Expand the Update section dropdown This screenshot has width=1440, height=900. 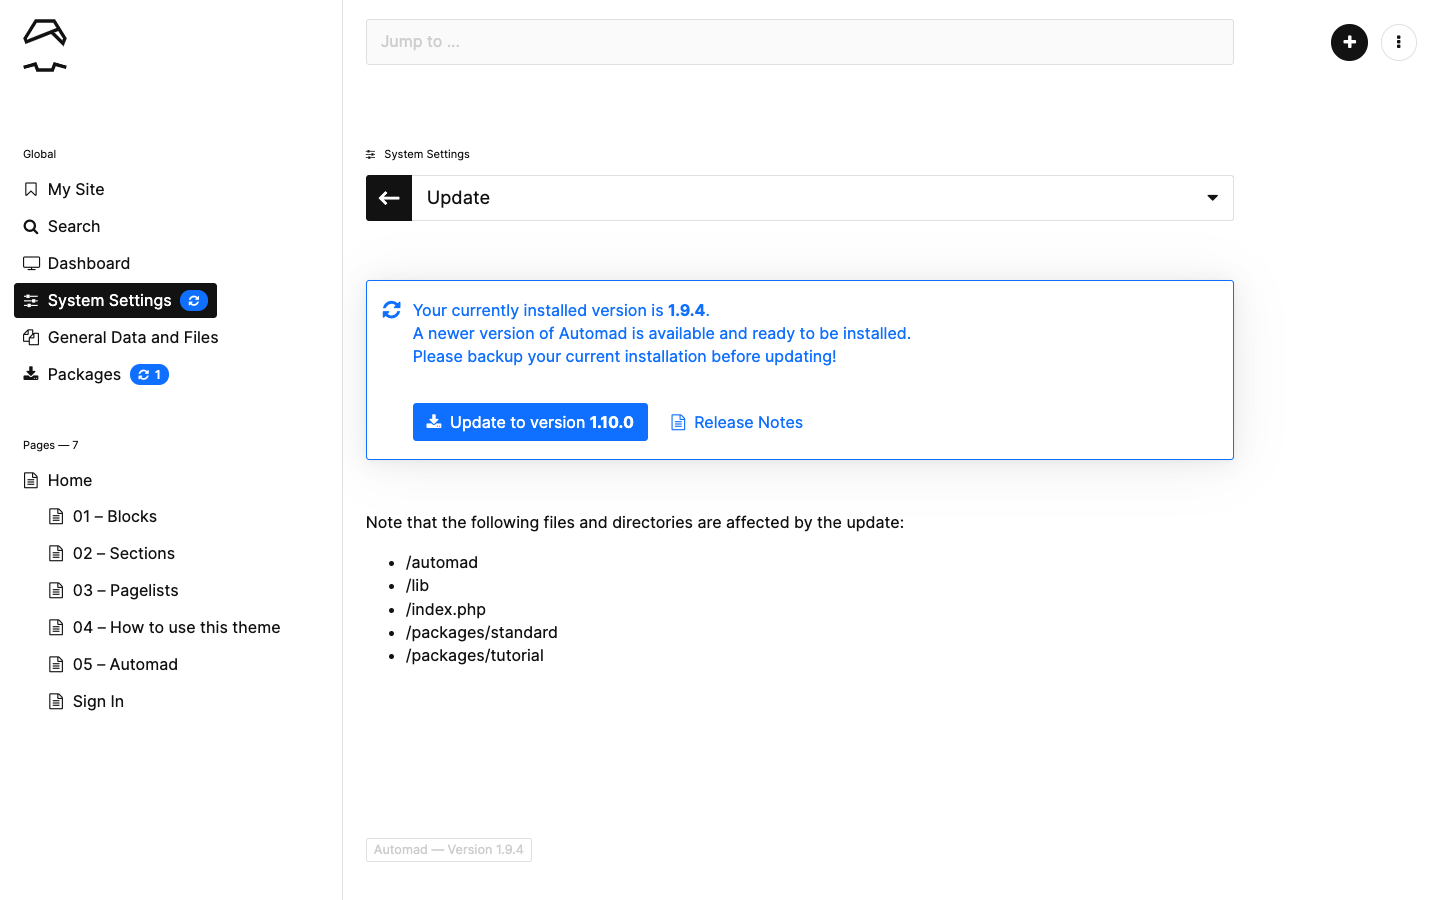(822, 198)
